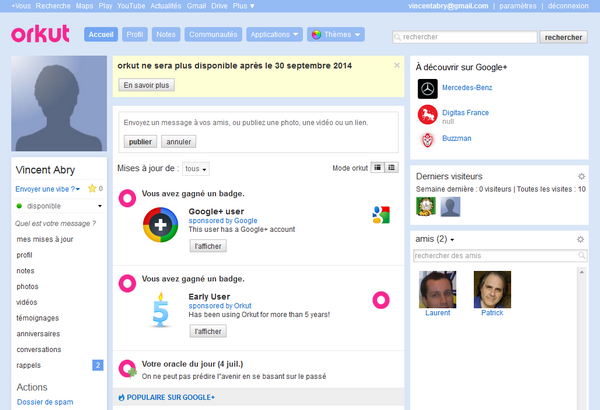The height and width of the screenshot is (410, 600).
Task: Click the Orkut sponsor ring beside the Early User badge
Action: tap(381, 300)
